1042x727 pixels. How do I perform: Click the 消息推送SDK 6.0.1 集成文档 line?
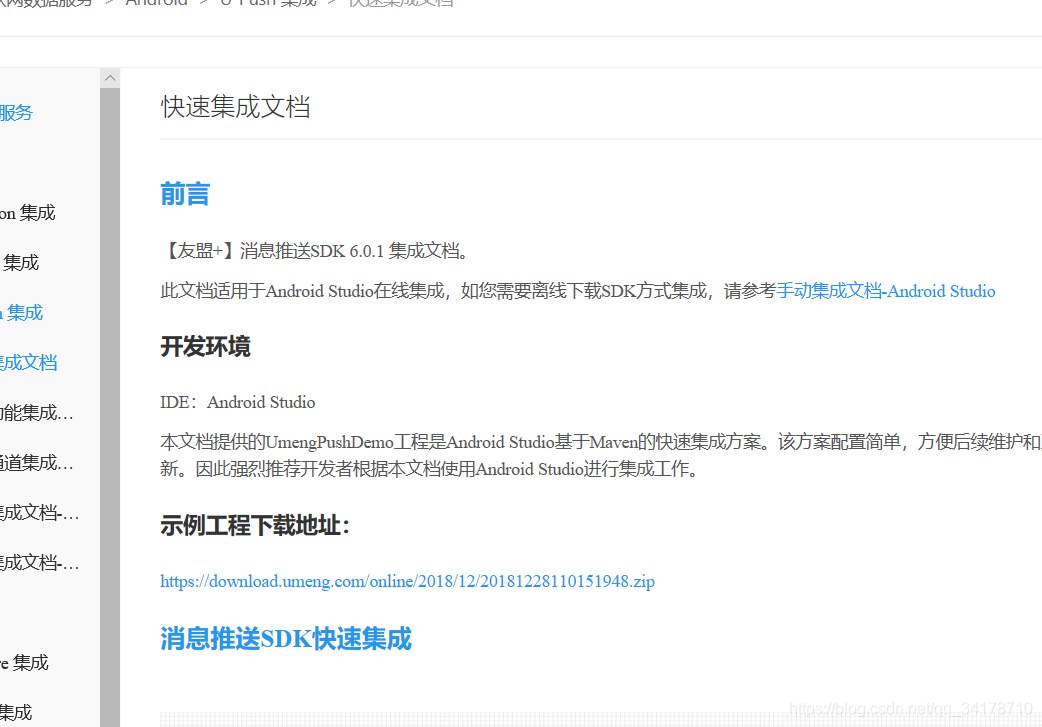point(316,251)
